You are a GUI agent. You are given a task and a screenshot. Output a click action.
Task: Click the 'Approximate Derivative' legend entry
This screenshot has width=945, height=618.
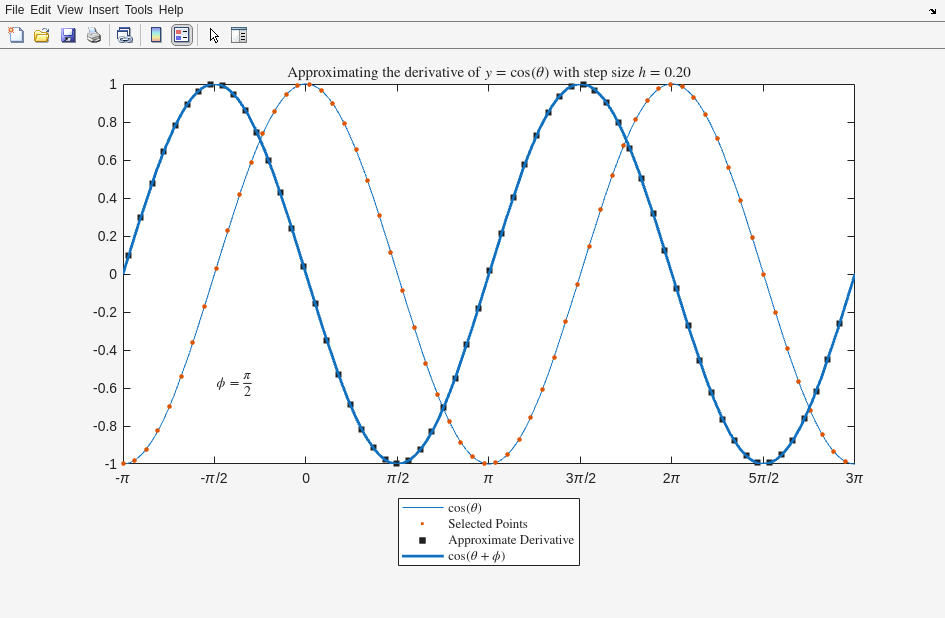point(510,540)
